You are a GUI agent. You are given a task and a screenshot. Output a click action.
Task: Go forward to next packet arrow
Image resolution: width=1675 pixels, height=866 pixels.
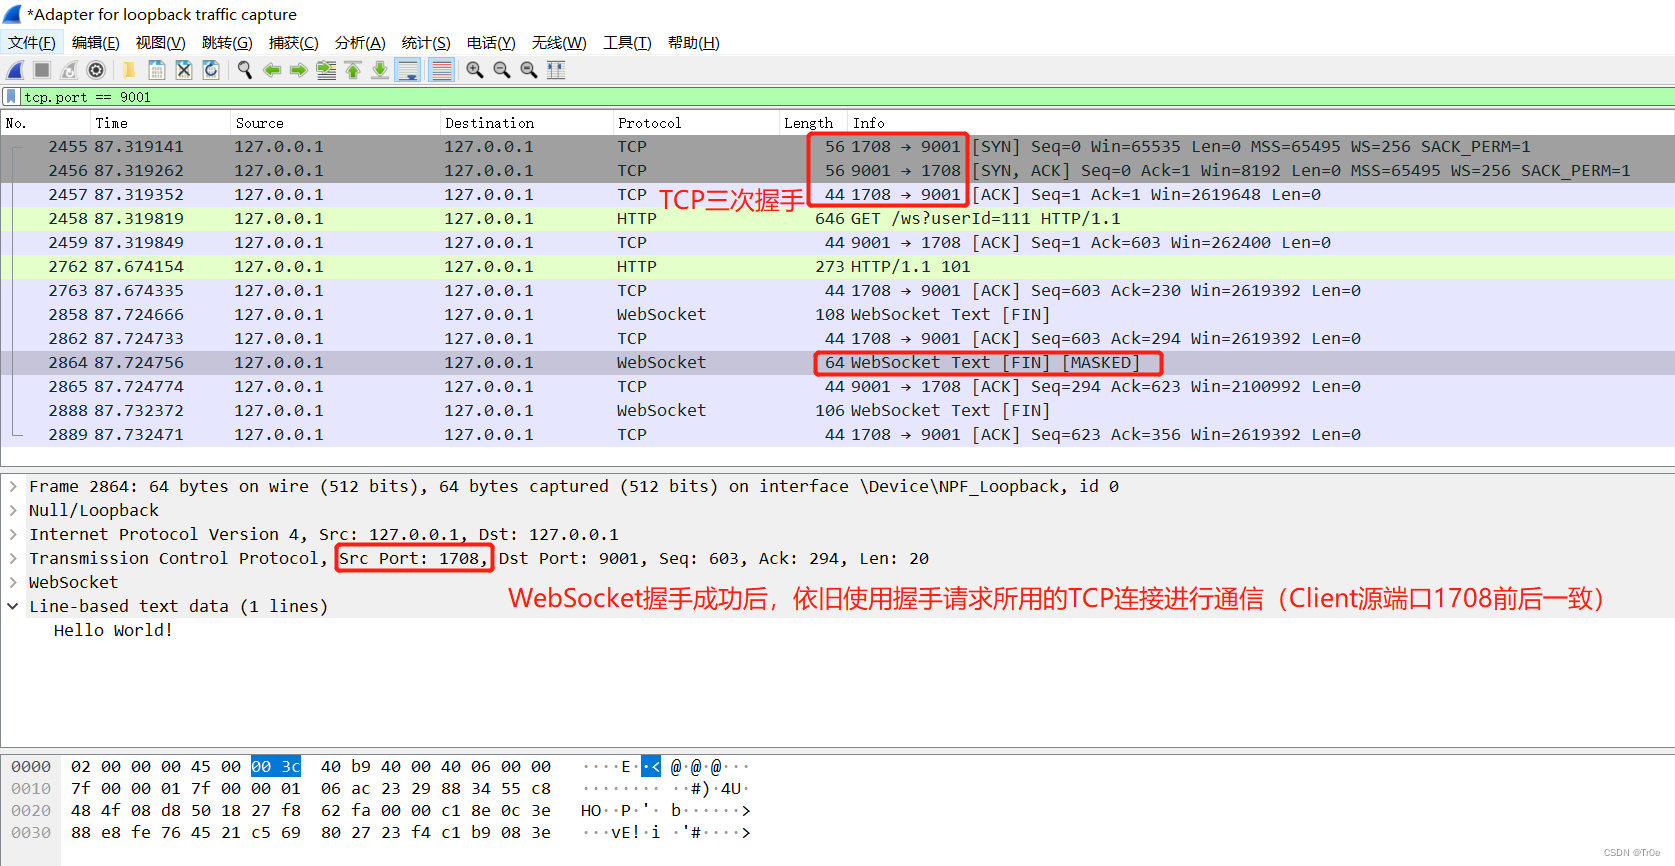click(298, 70)
